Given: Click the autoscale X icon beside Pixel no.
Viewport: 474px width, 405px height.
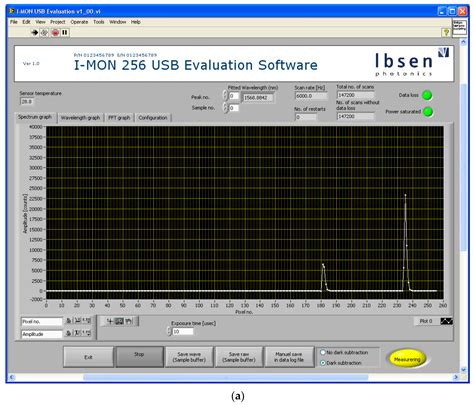Looking at the screenshot, I should point(77,321).
